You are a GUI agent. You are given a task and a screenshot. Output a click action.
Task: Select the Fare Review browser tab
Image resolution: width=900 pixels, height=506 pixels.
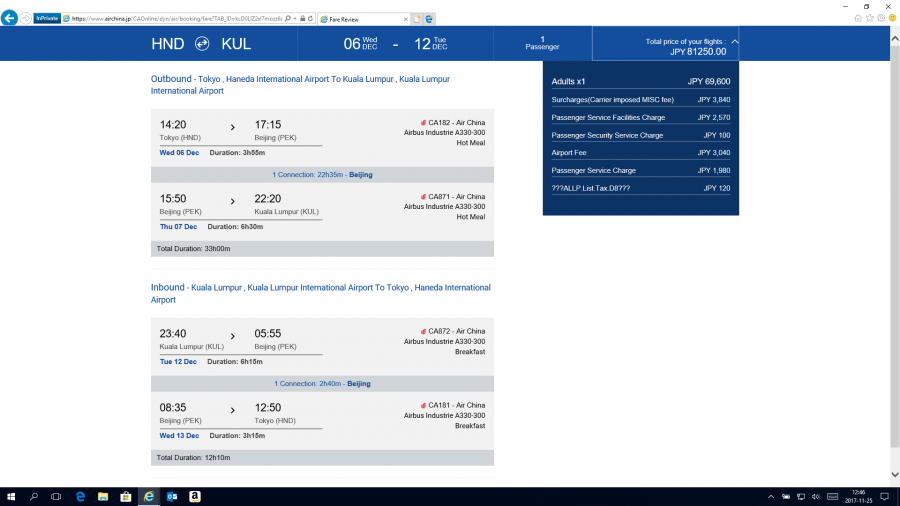[x=360, y=18]
